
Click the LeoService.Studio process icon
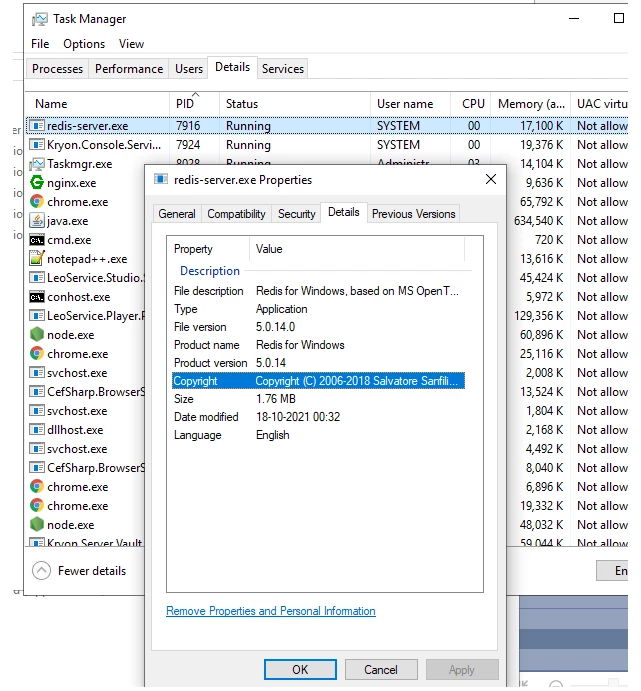pos(37,278)
